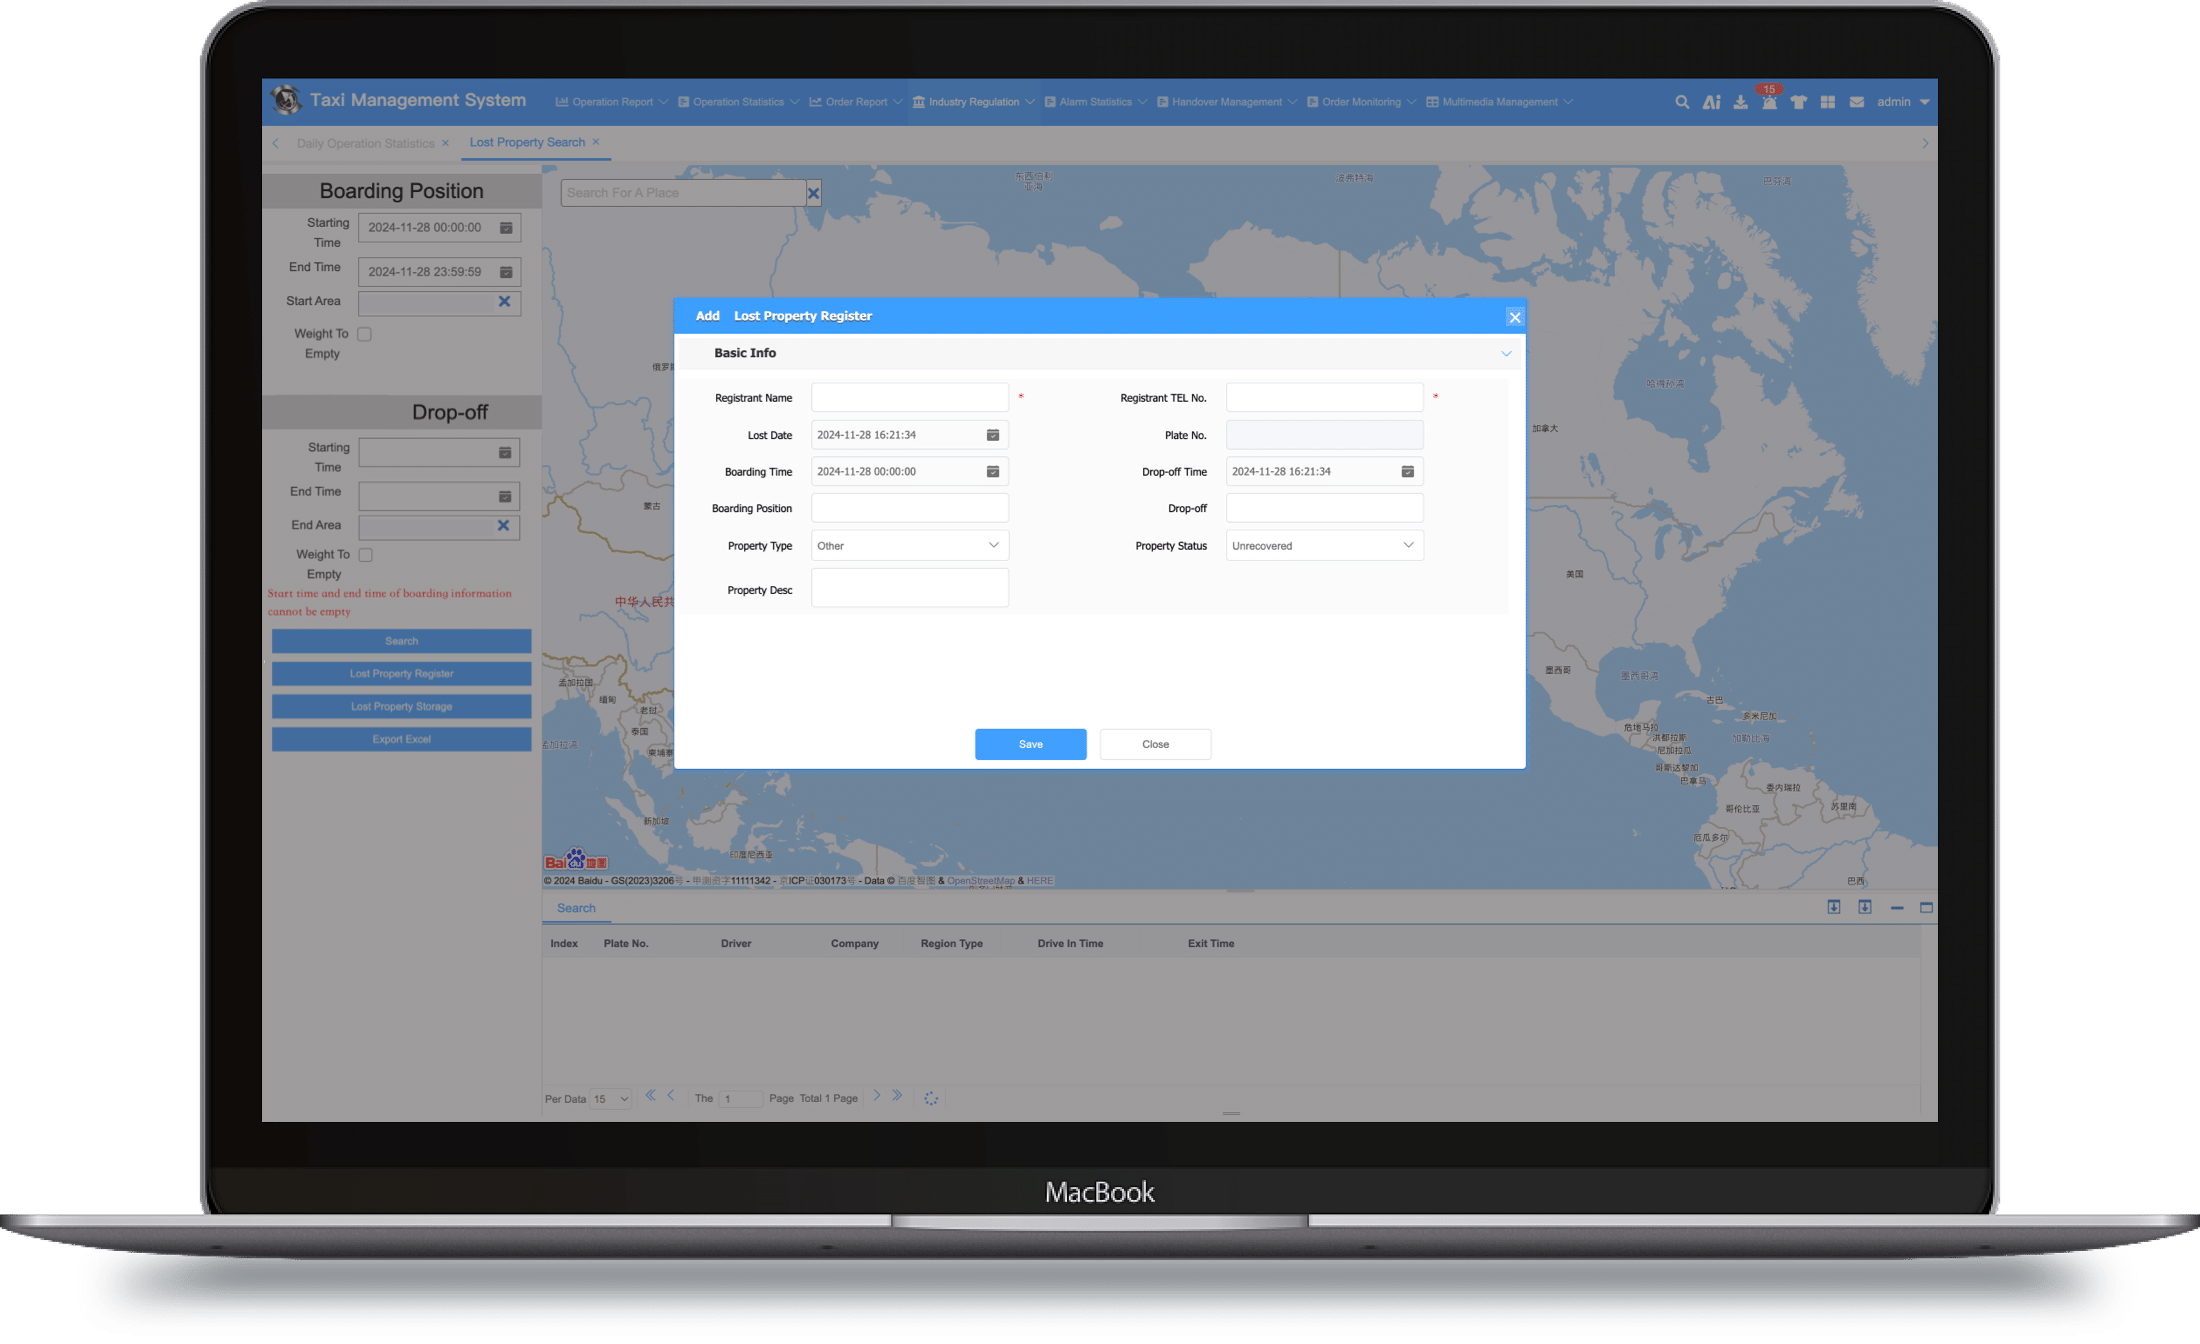Click the download icon in header
Image resolution: width=2200 pixels, height=1344 pixels.
click(1740, 102)
